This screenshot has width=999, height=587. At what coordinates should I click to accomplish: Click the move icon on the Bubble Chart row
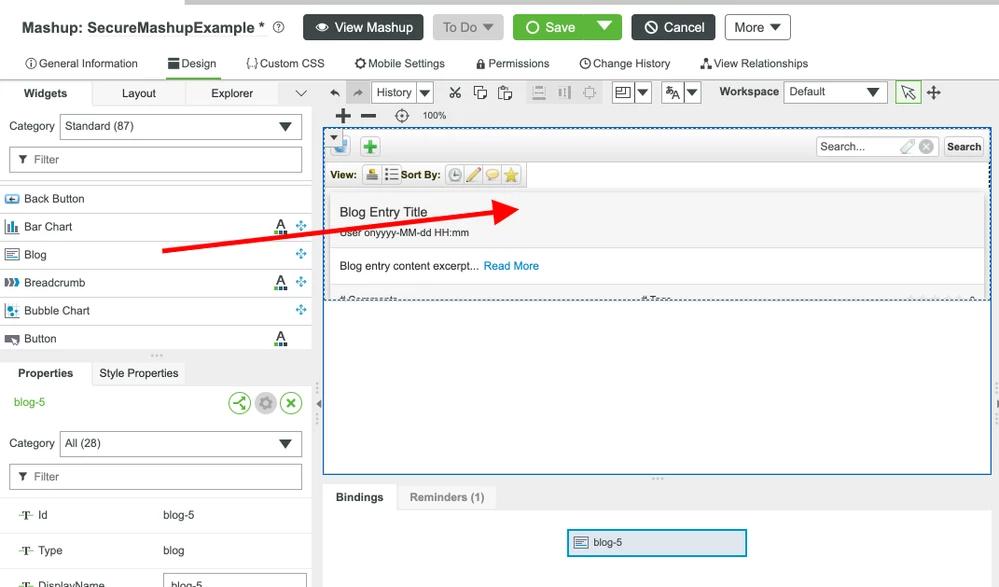pyautogui.click(x=301, y=310)
